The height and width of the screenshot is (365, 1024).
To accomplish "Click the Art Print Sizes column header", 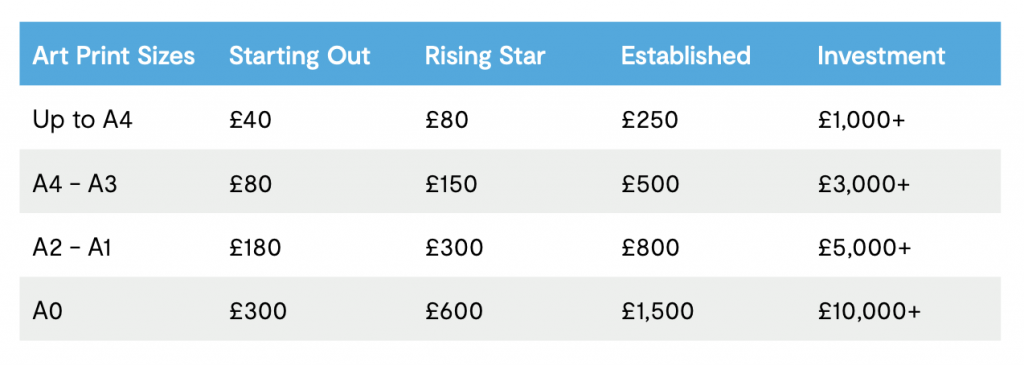I will 114,56.
